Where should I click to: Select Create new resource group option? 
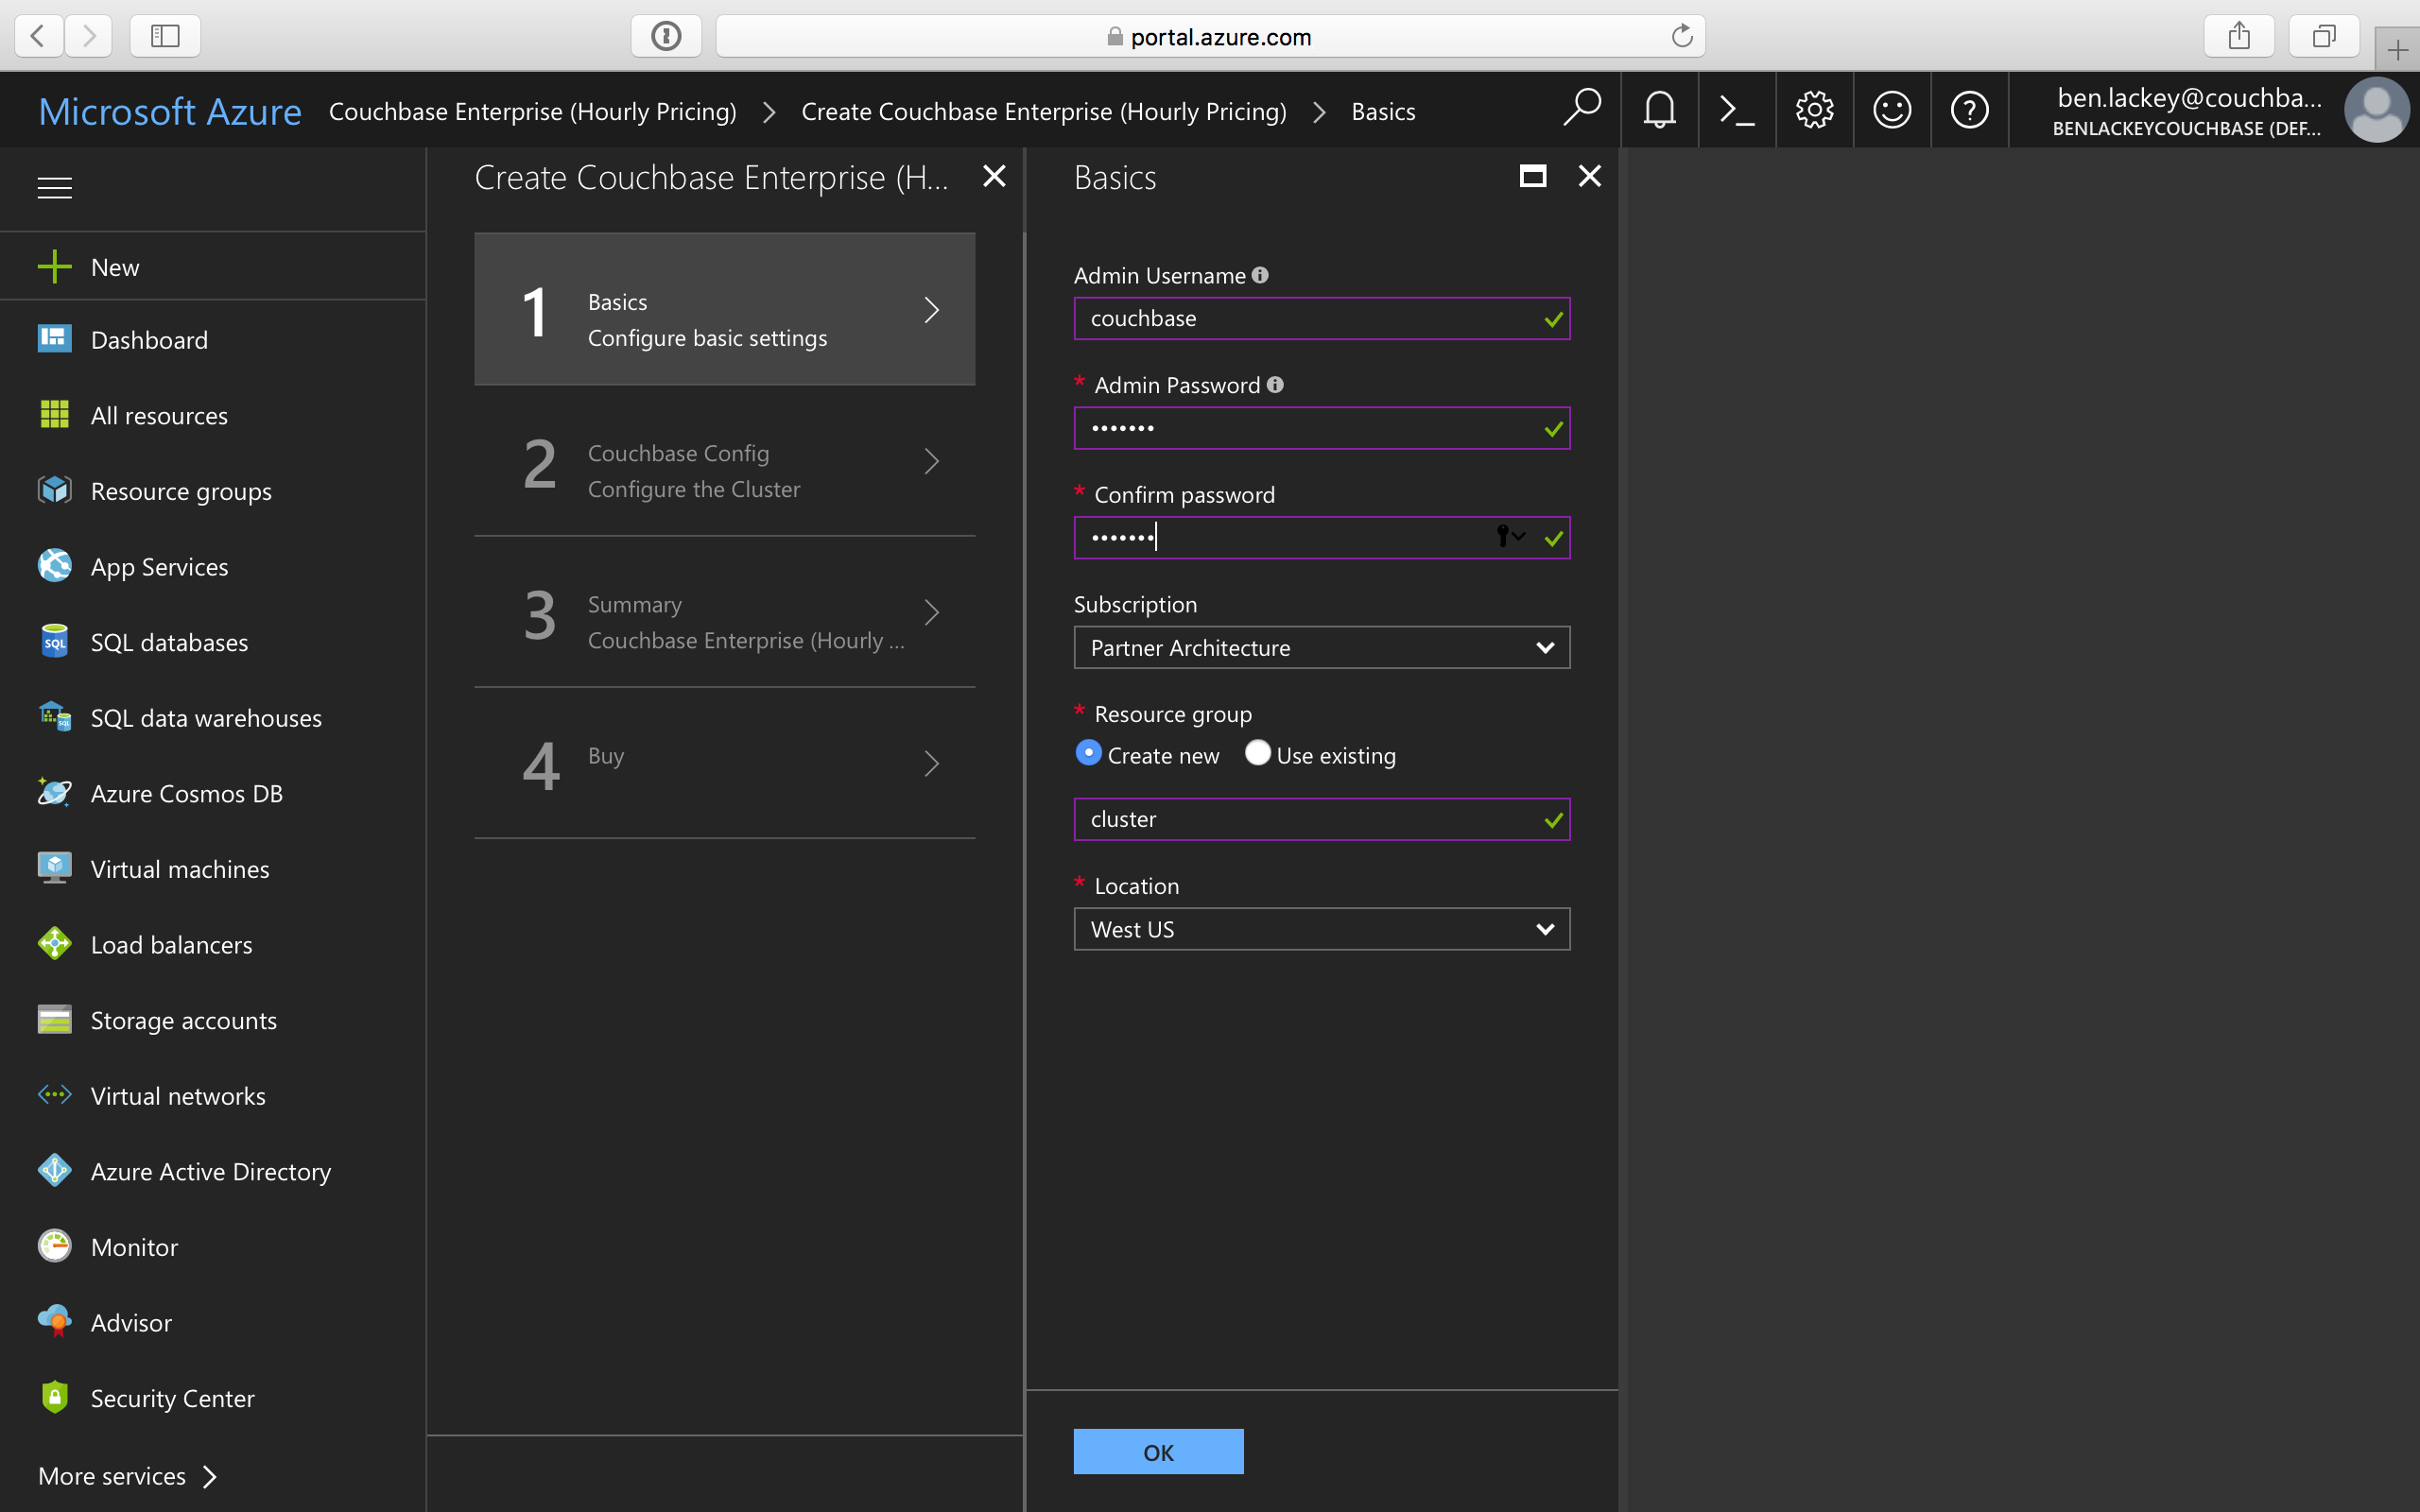click(x=1088, y=753)
